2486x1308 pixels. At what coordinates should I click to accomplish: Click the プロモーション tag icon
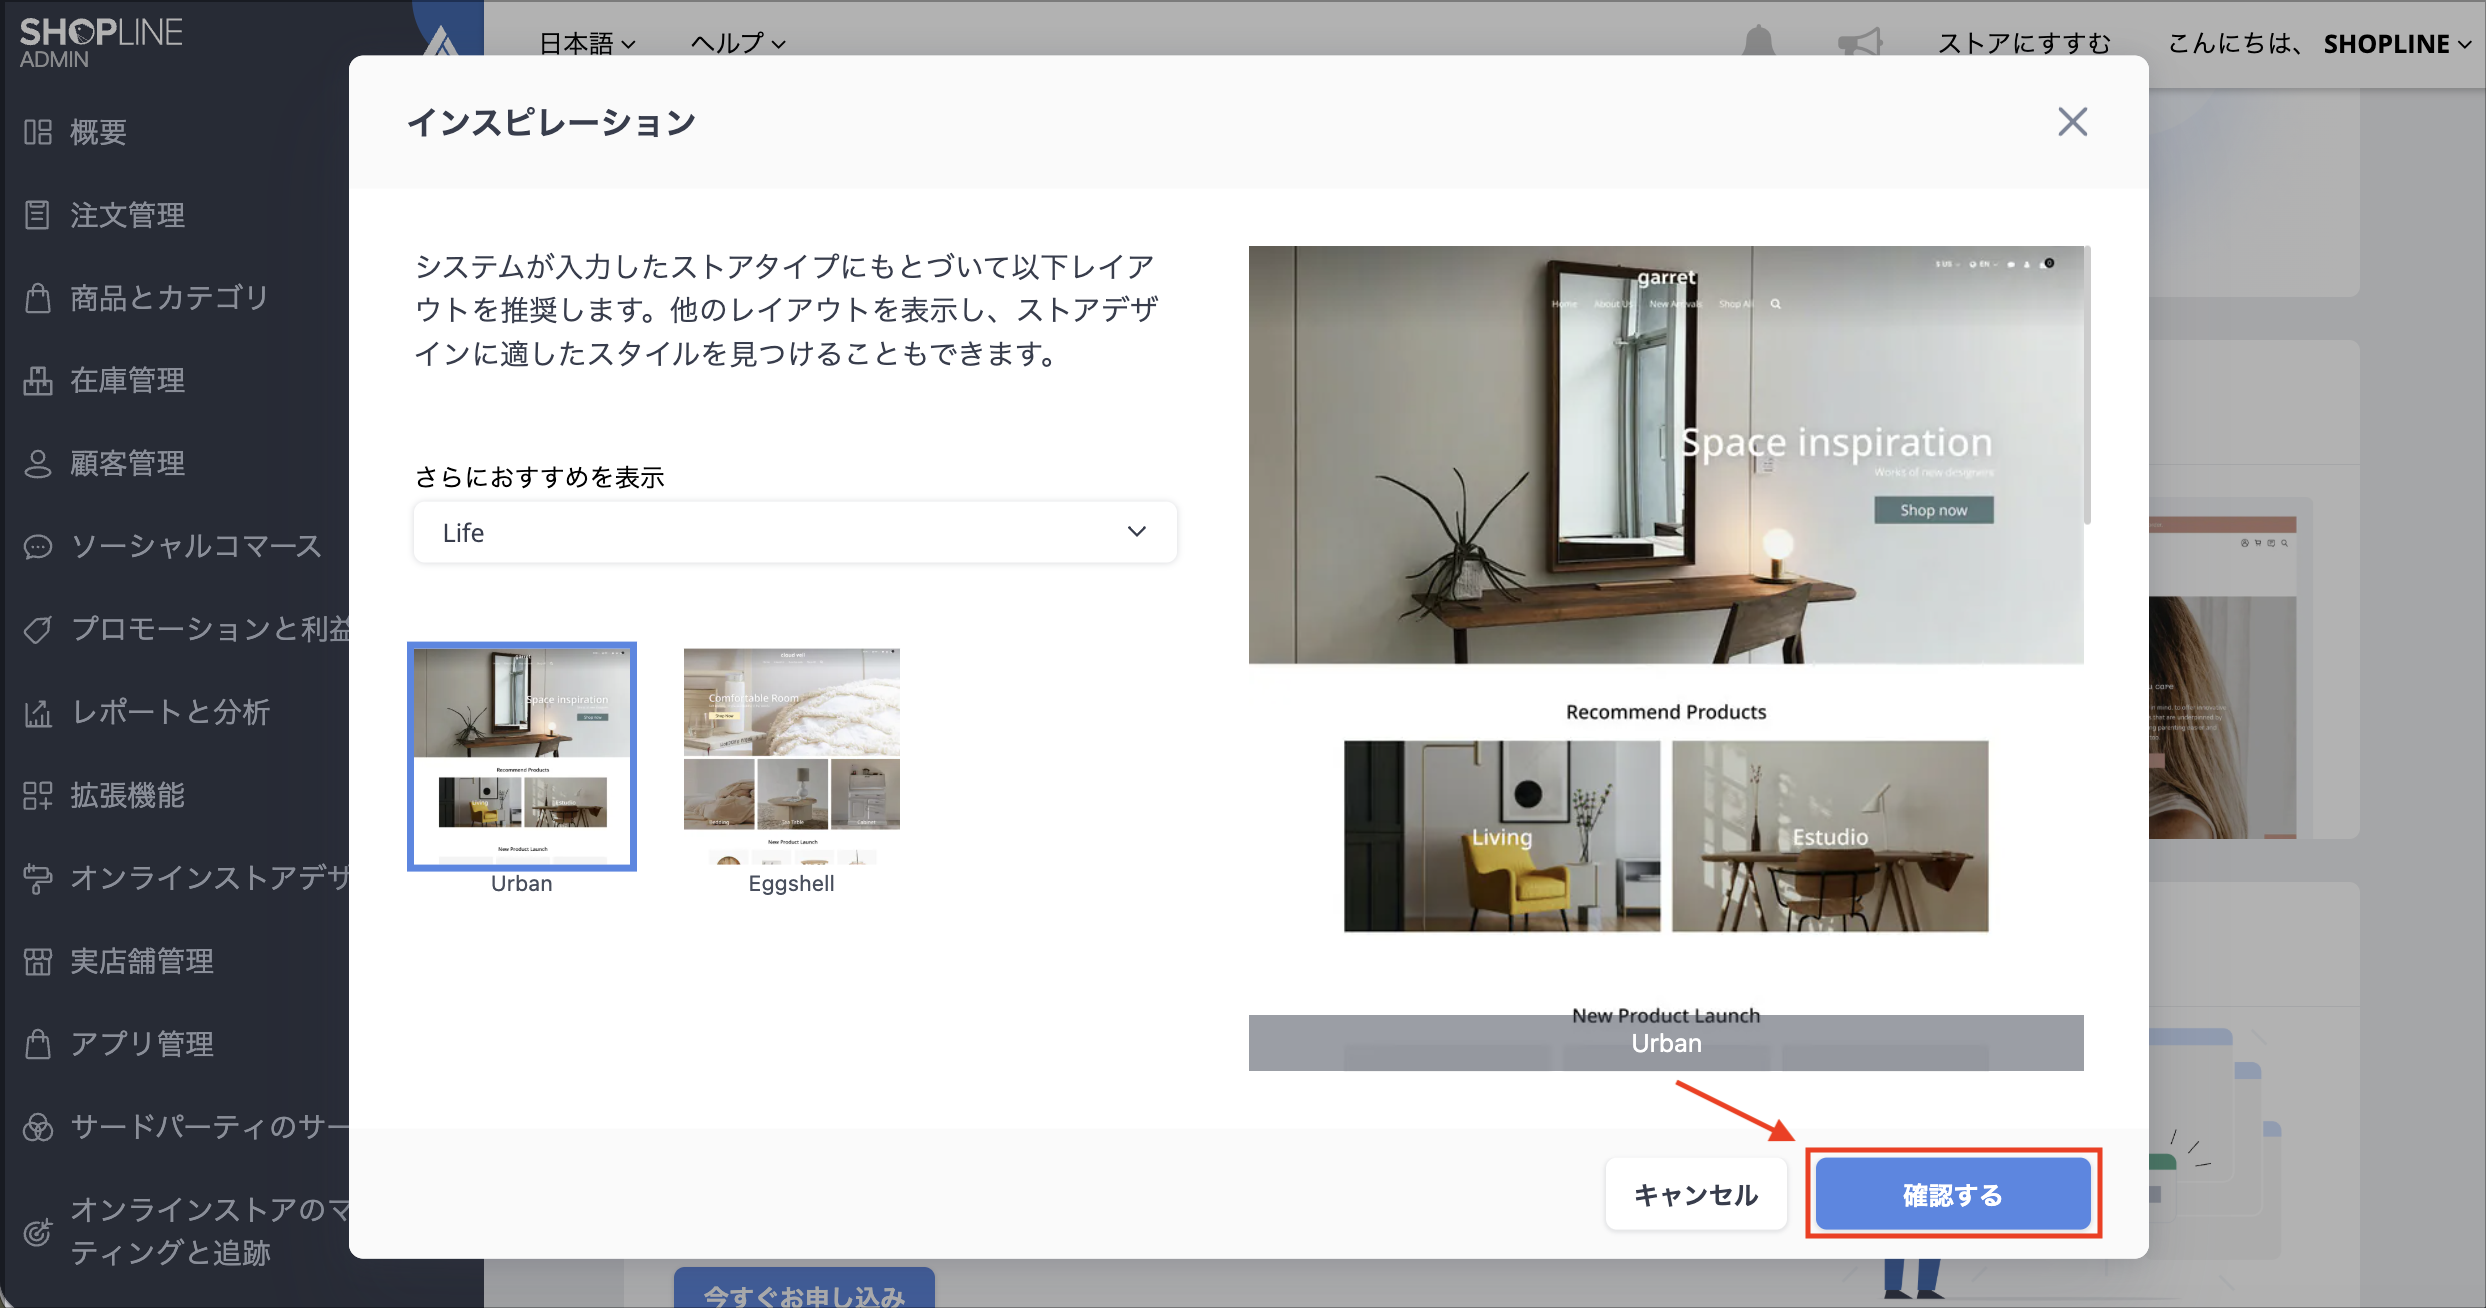tap(38, 630)
